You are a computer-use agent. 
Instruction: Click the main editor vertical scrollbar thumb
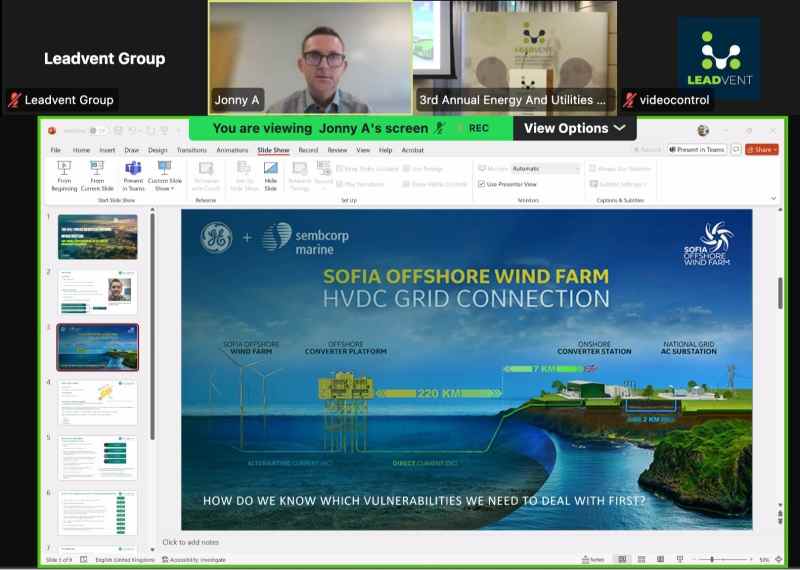[780, 293]
